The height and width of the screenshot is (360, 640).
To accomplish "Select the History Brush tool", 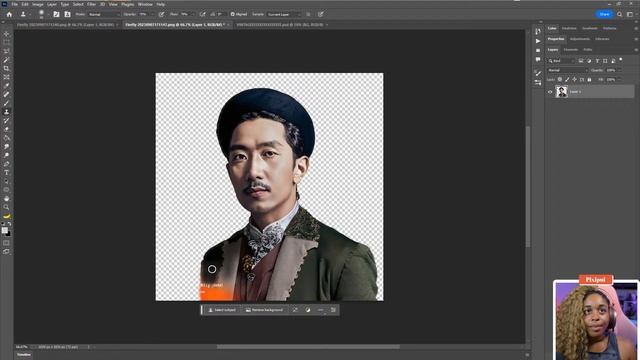I will pos(6,120).
